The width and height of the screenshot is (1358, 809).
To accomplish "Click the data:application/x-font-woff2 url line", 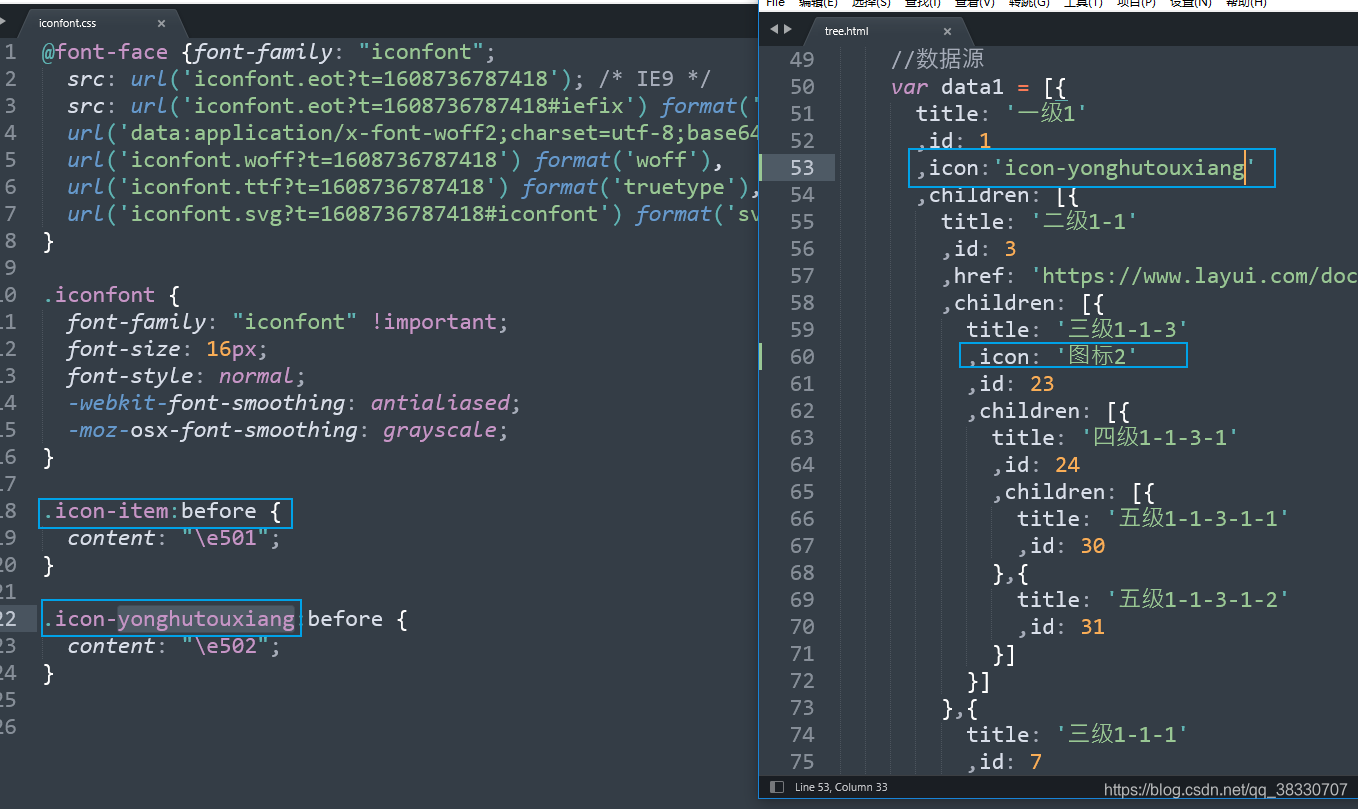I will 414,133.
